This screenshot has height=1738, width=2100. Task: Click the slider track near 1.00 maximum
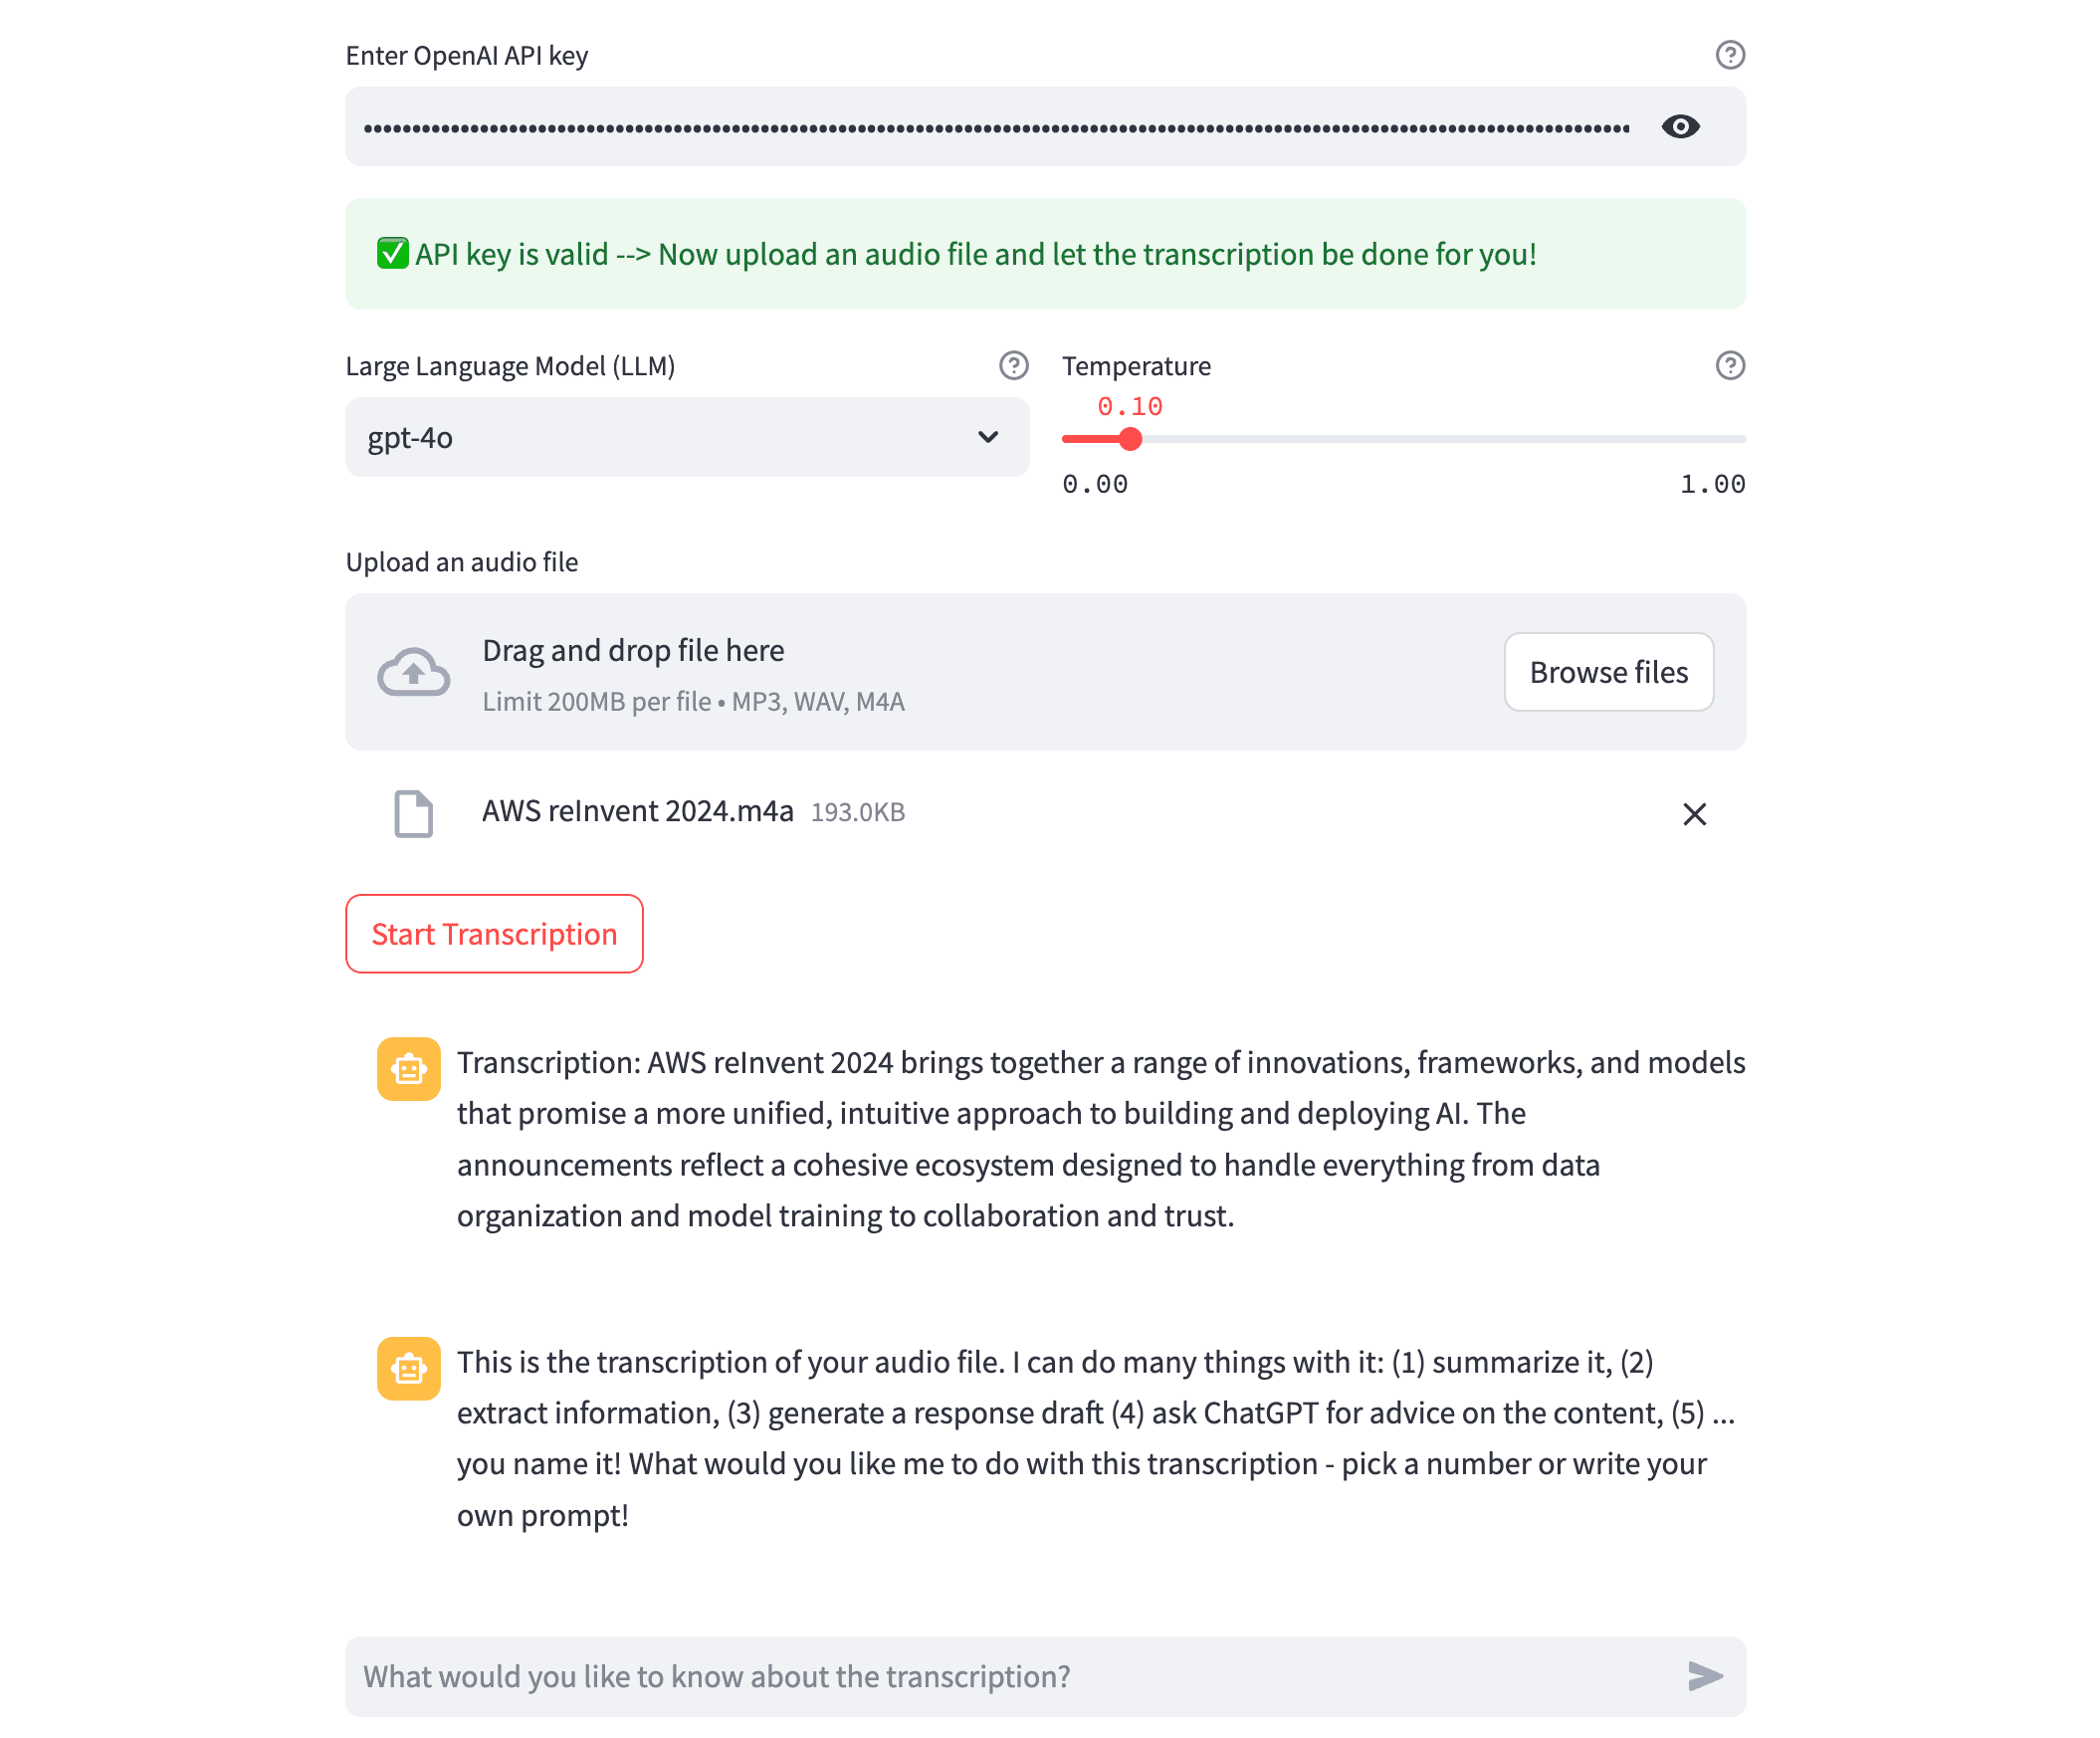[x=1730, y=439]
